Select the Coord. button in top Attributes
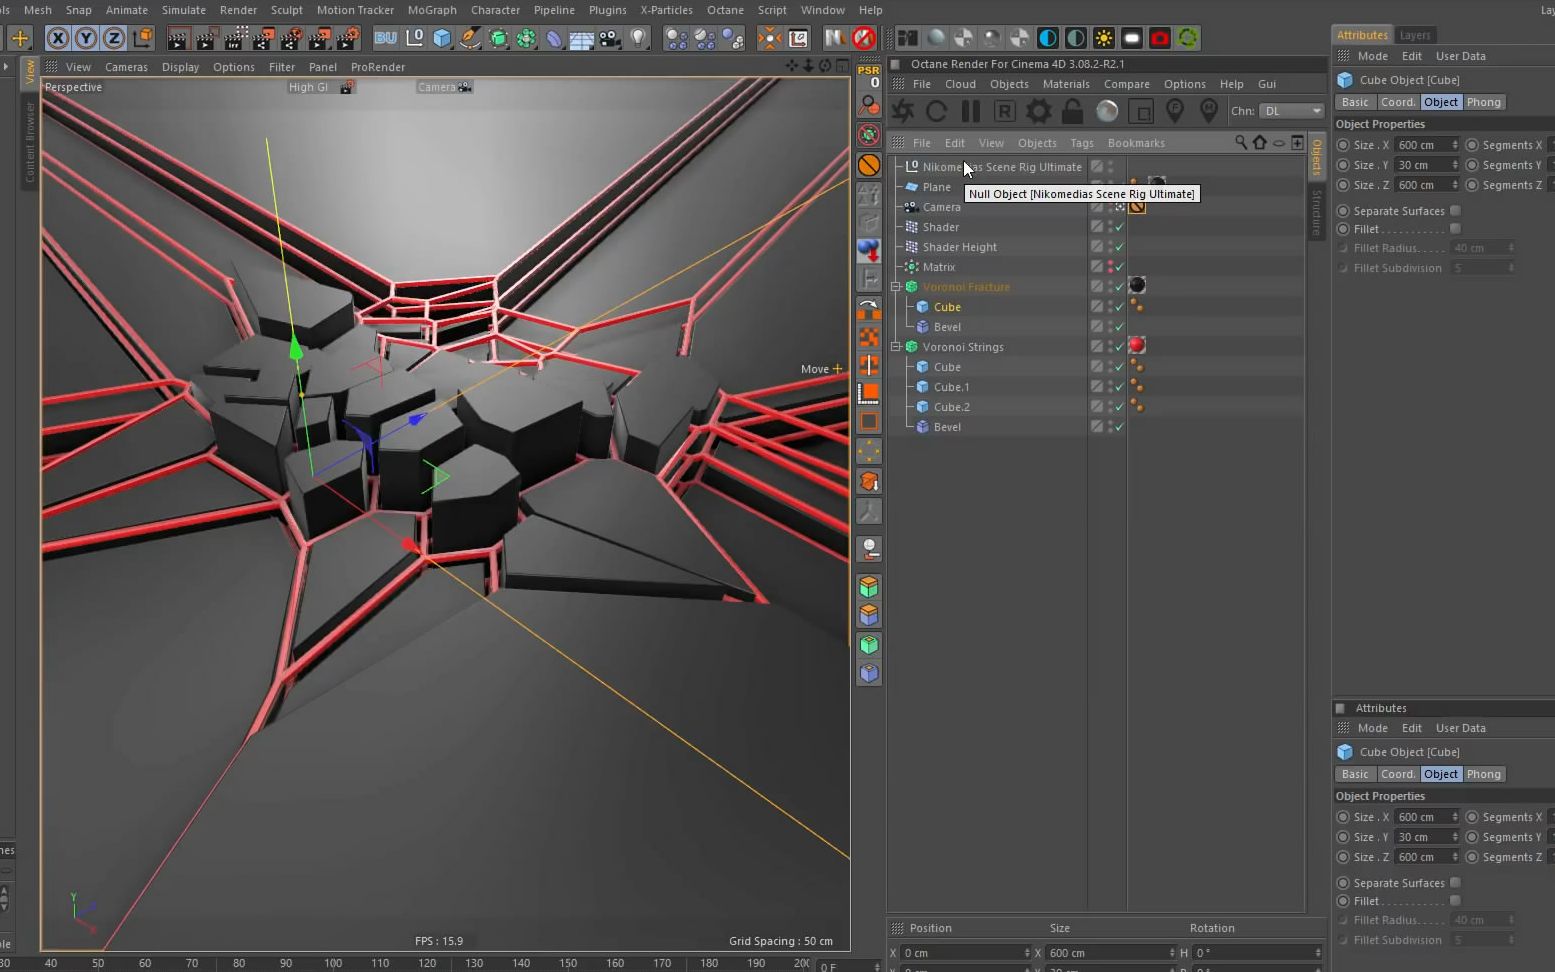 pyautogui.click(x=1397, y=102)
